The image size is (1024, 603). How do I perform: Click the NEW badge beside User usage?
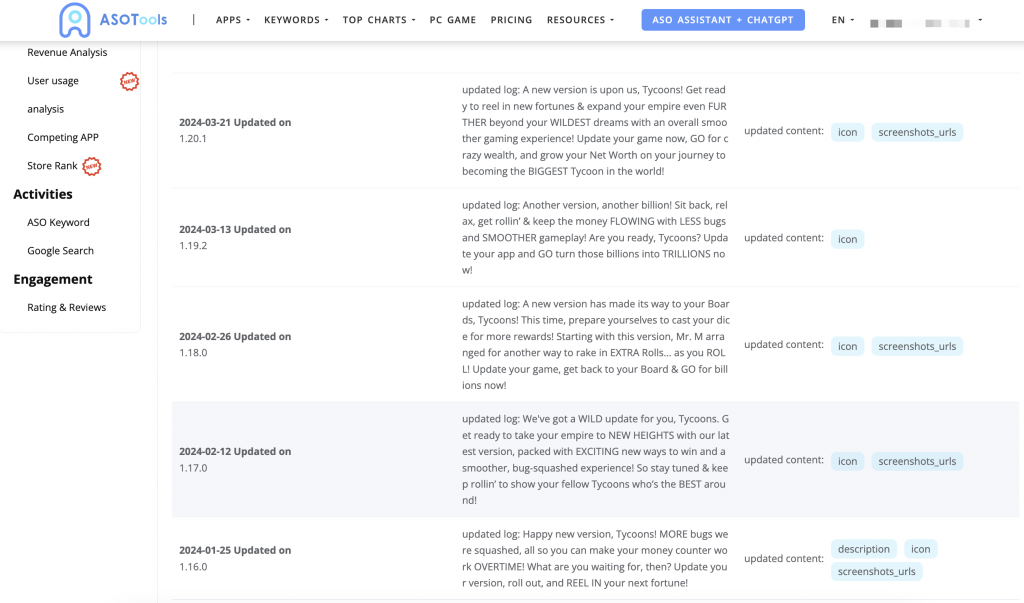[x=129, y=82]
